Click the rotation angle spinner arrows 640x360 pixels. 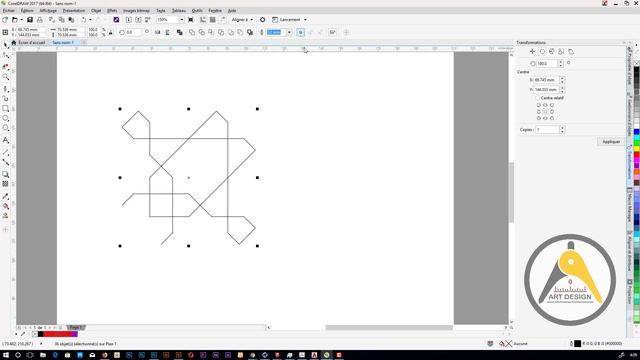click(x=560, y=63)
